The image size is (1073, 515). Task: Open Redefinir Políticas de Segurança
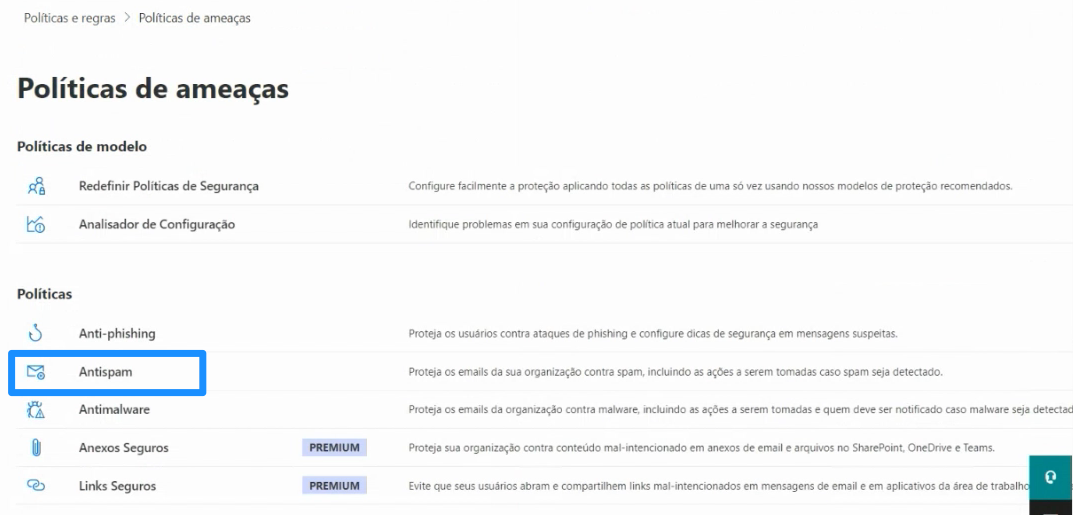coord(168,186)
